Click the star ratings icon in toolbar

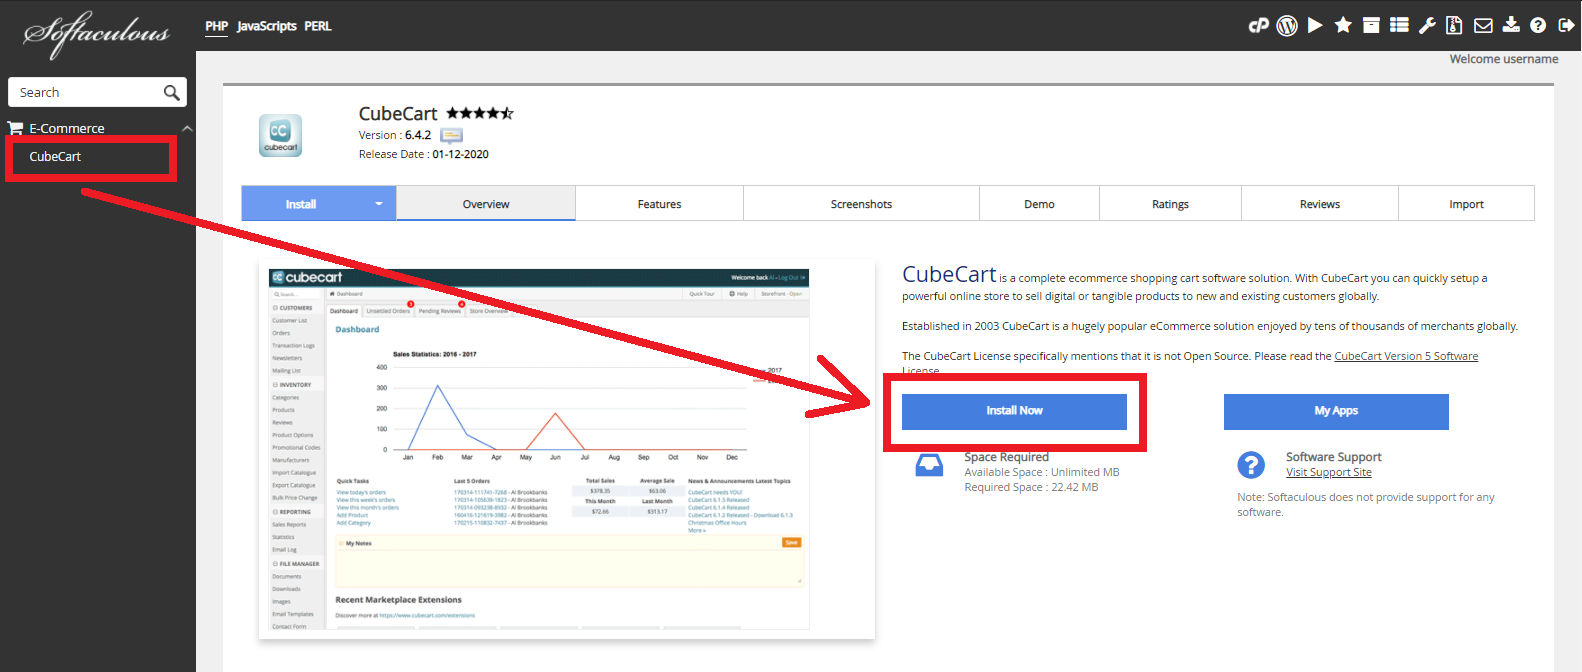(1343, 26)
